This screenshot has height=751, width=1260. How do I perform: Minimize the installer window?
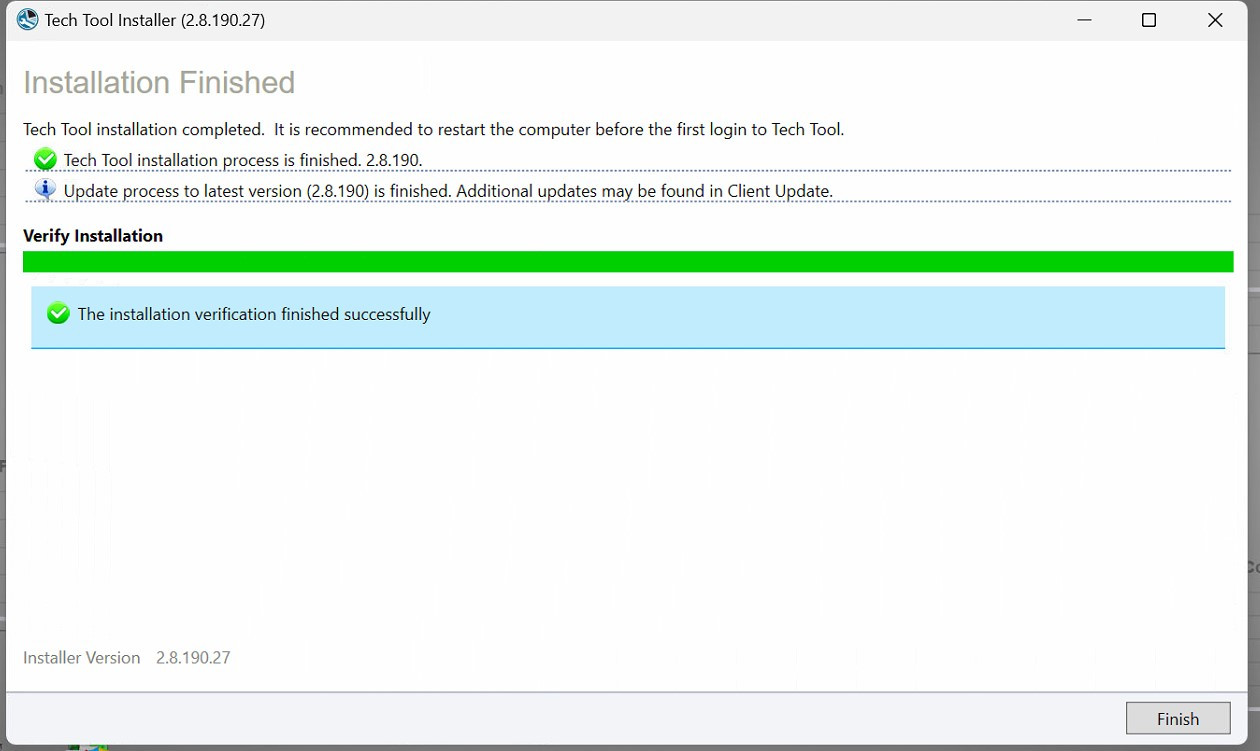click(x=1083, y=20)
